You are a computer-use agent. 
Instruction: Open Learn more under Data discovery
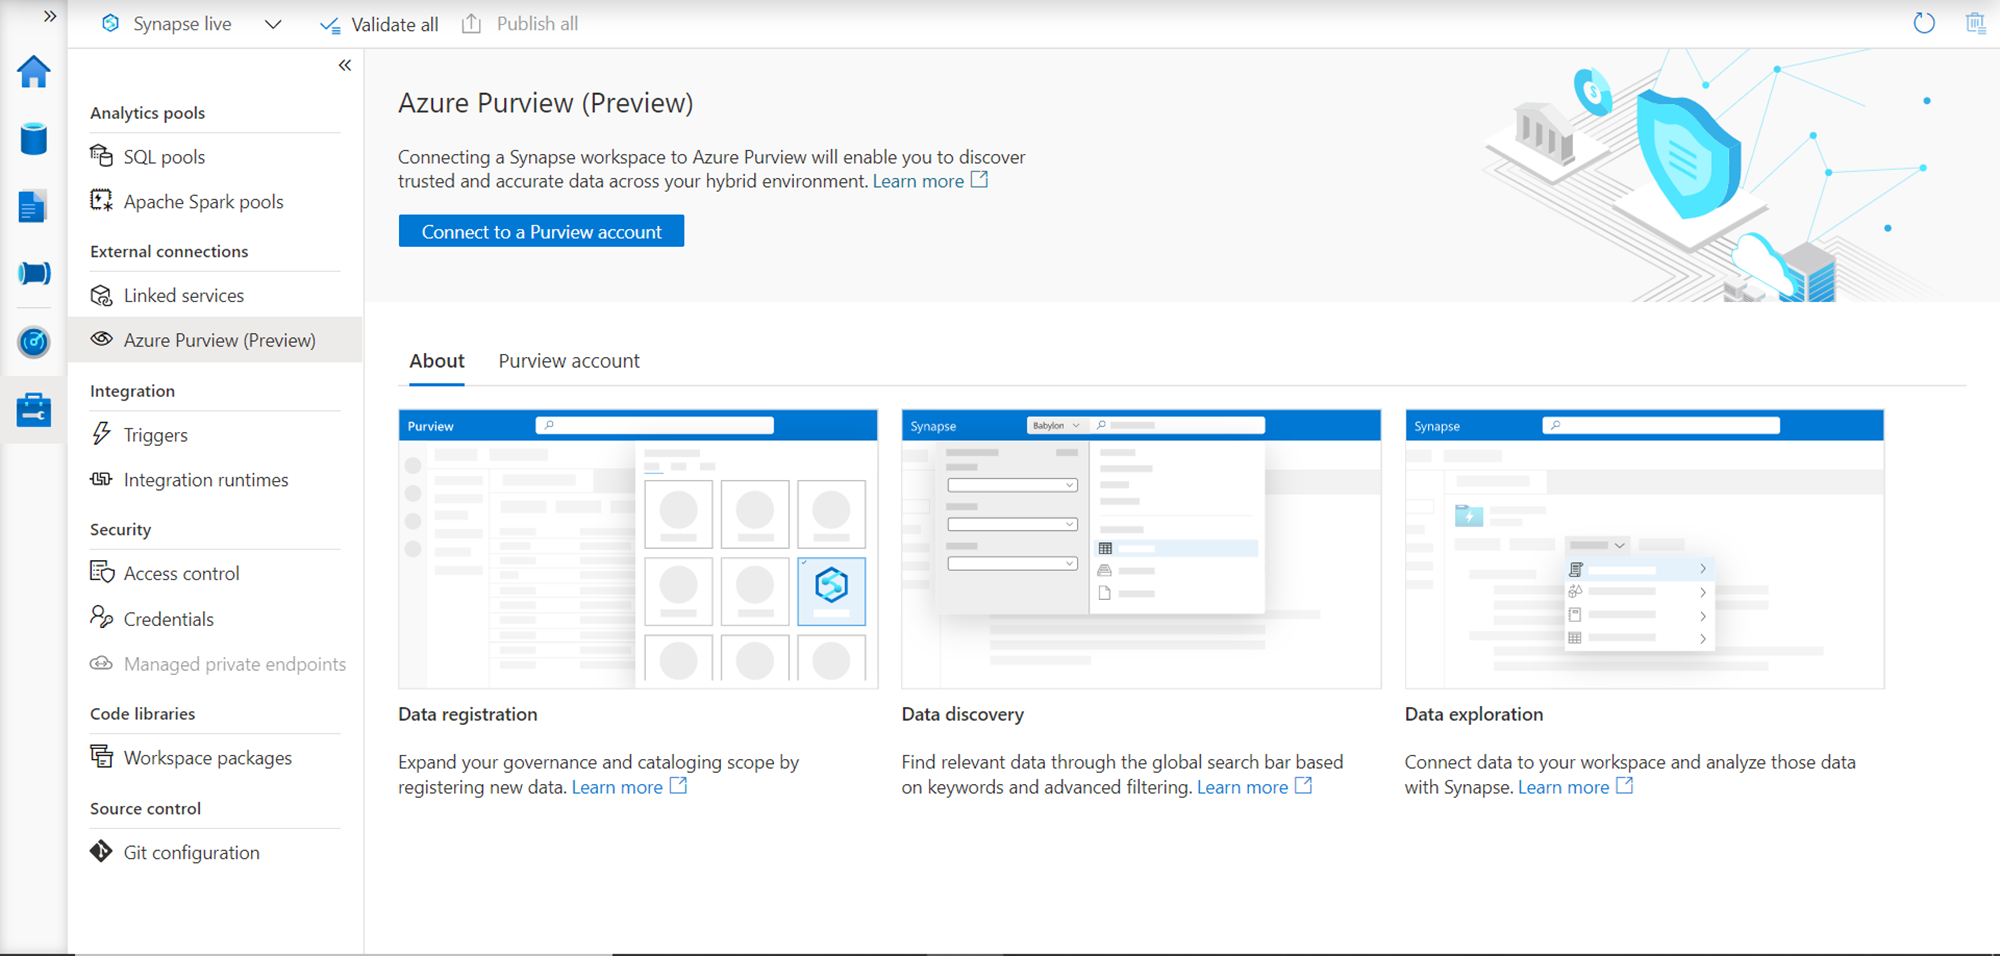pos(1254,787)
